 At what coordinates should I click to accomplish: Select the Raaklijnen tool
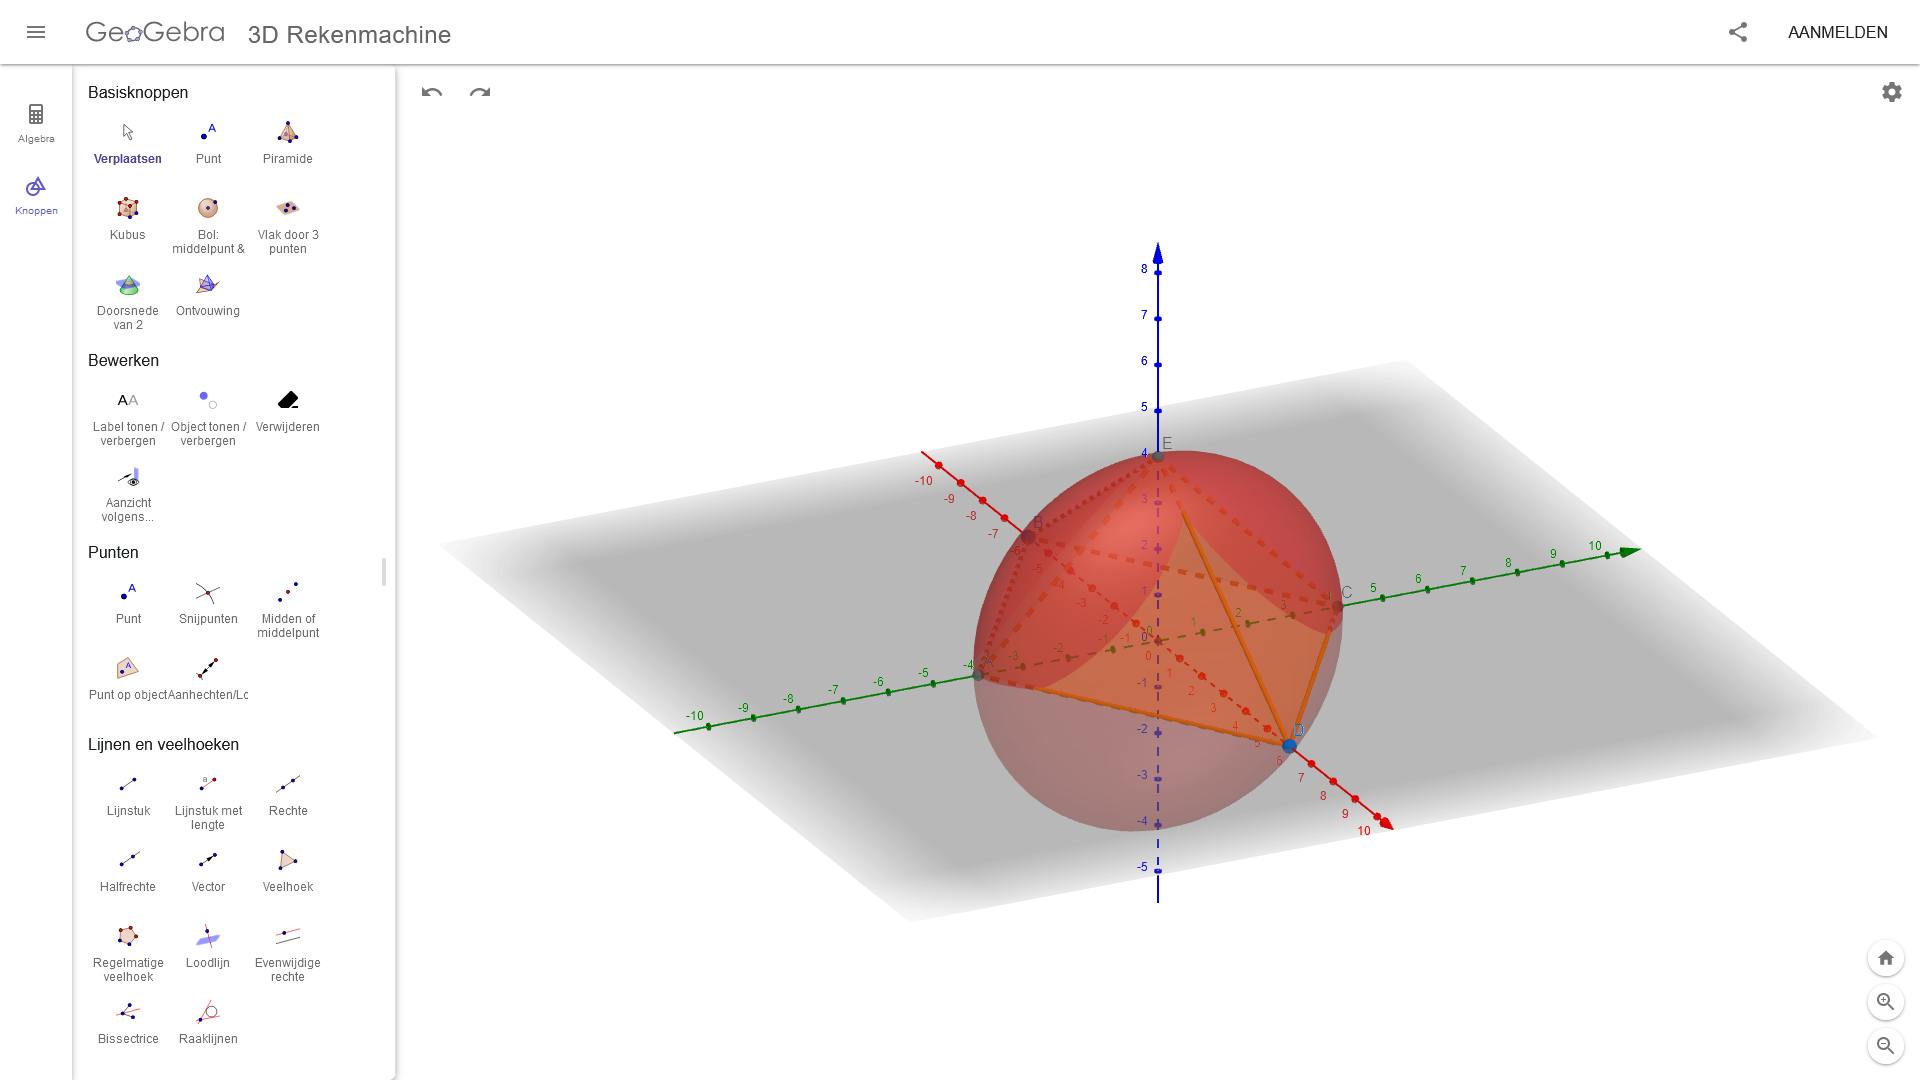pyautogui.click(x=208, y=1023)
